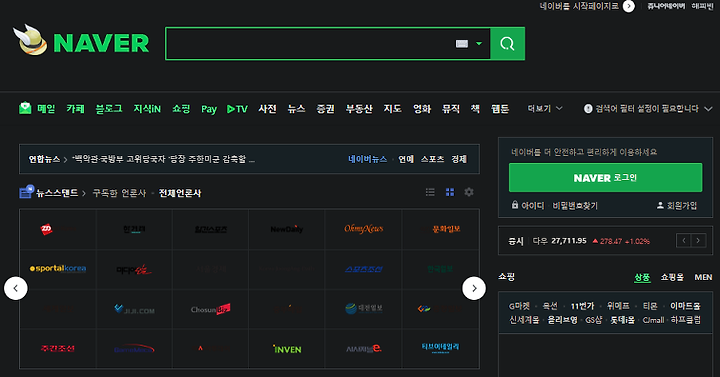The width and height of the screenshot is (720, 377).
Task: Open the 대전일보 publisher tile
Action: [363, 309]
